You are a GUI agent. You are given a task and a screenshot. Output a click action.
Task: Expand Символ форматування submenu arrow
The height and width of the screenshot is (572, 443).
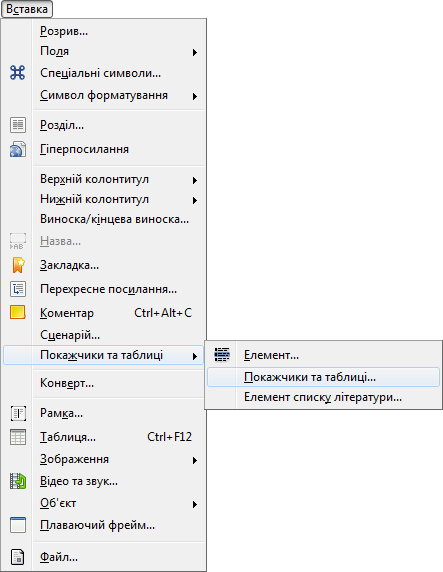point(195,96)
